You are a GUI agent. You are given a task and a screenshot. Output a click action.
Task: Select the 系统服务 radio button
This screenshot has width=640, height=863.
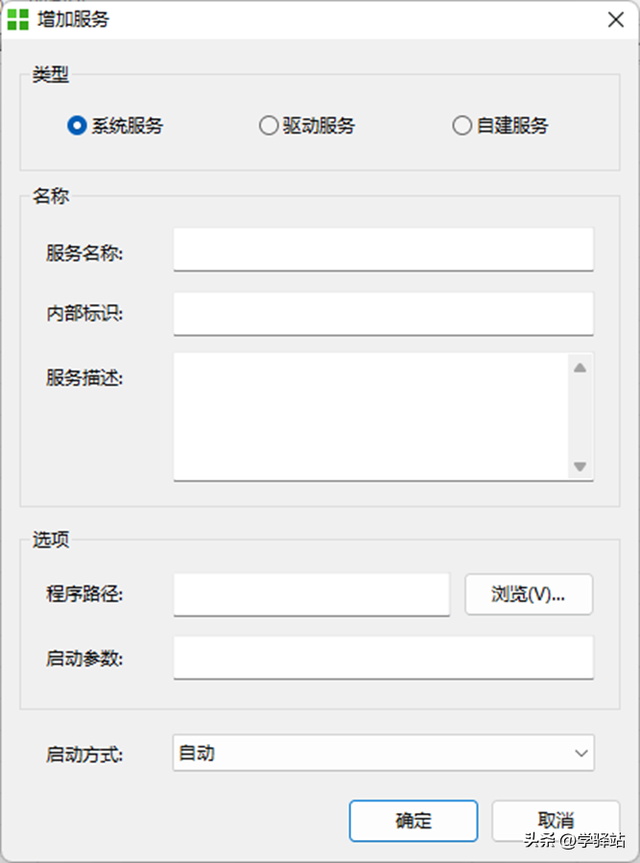coord(75,126)
